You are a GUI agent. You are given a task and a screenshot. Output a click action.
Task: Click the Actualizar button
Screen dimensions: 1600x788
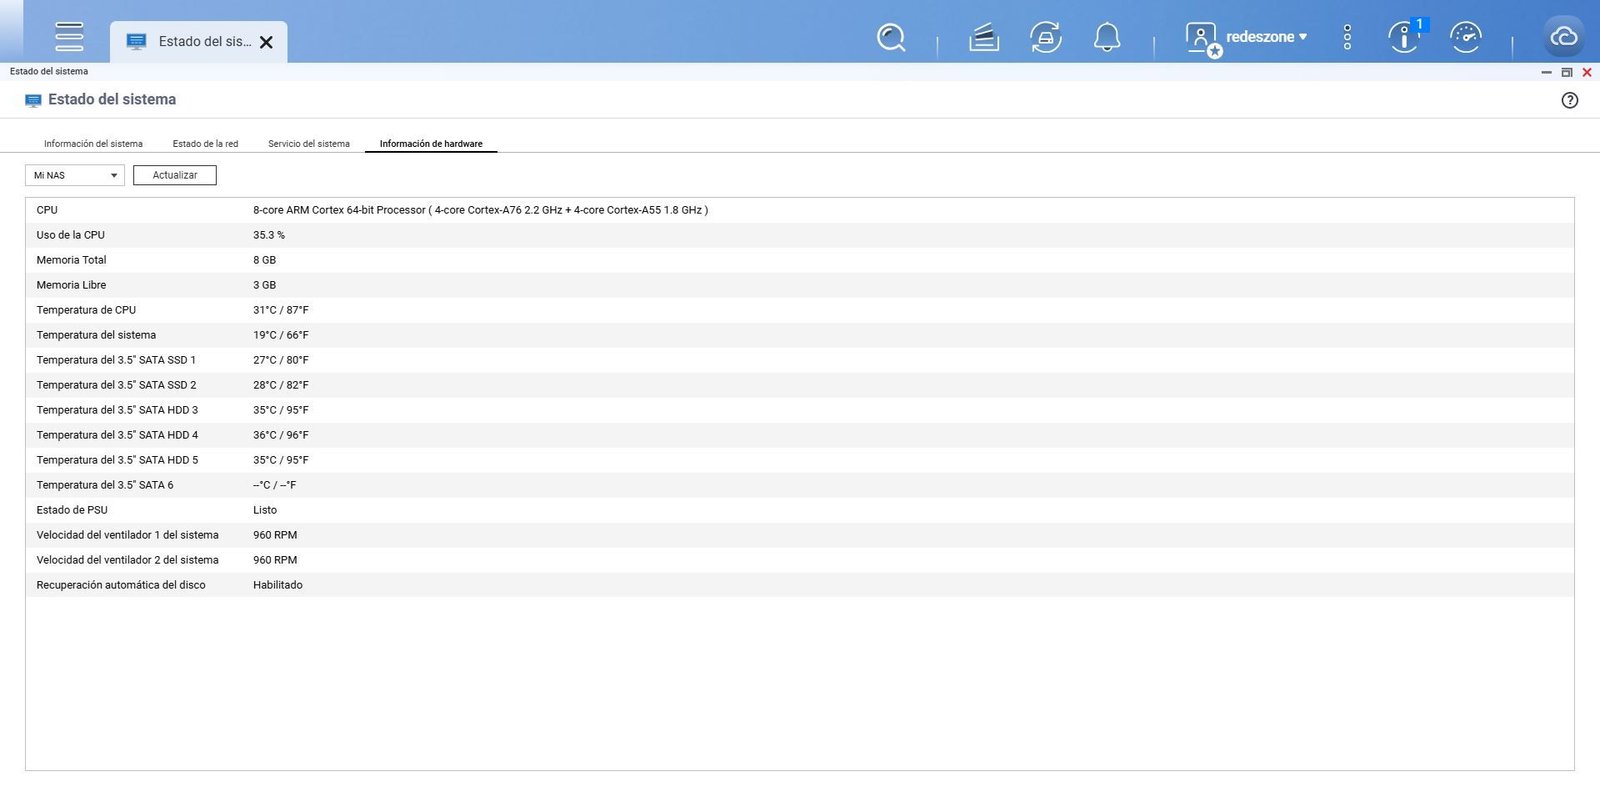pyautogui.click(x=175, y=176)
